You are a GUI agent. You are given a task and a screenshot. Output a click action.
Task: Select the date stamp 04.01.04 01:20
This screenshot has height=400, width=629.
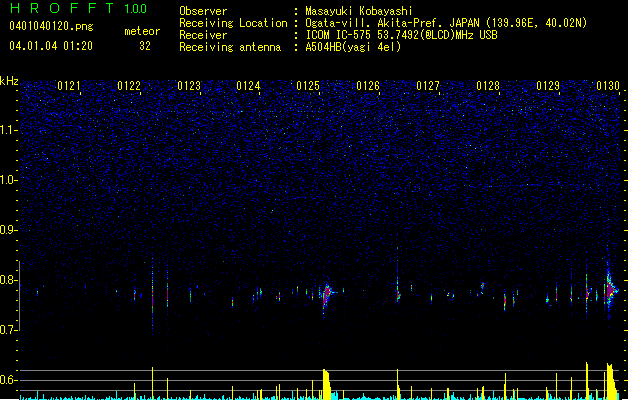(51, 46)
